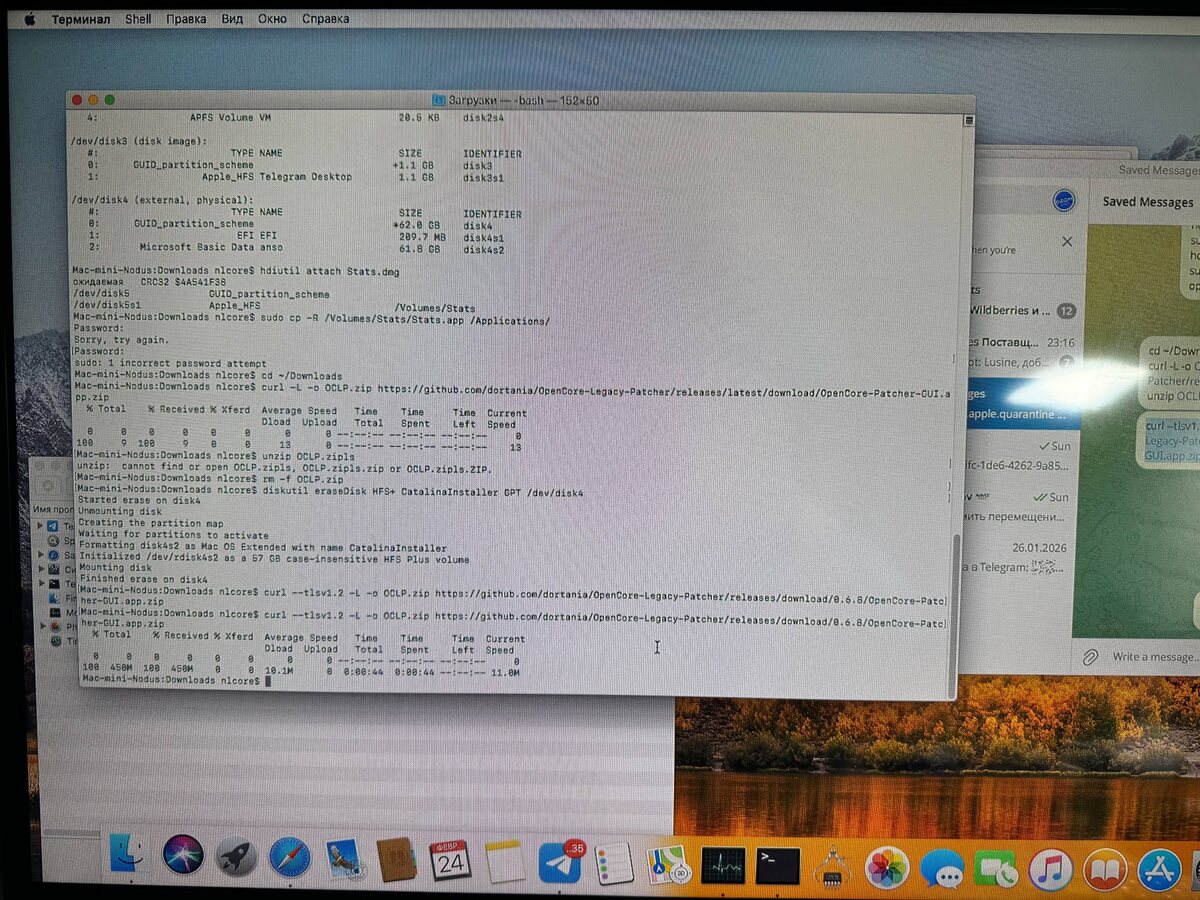
Task: Open Maps from the Dock
Action: (666, 864)
